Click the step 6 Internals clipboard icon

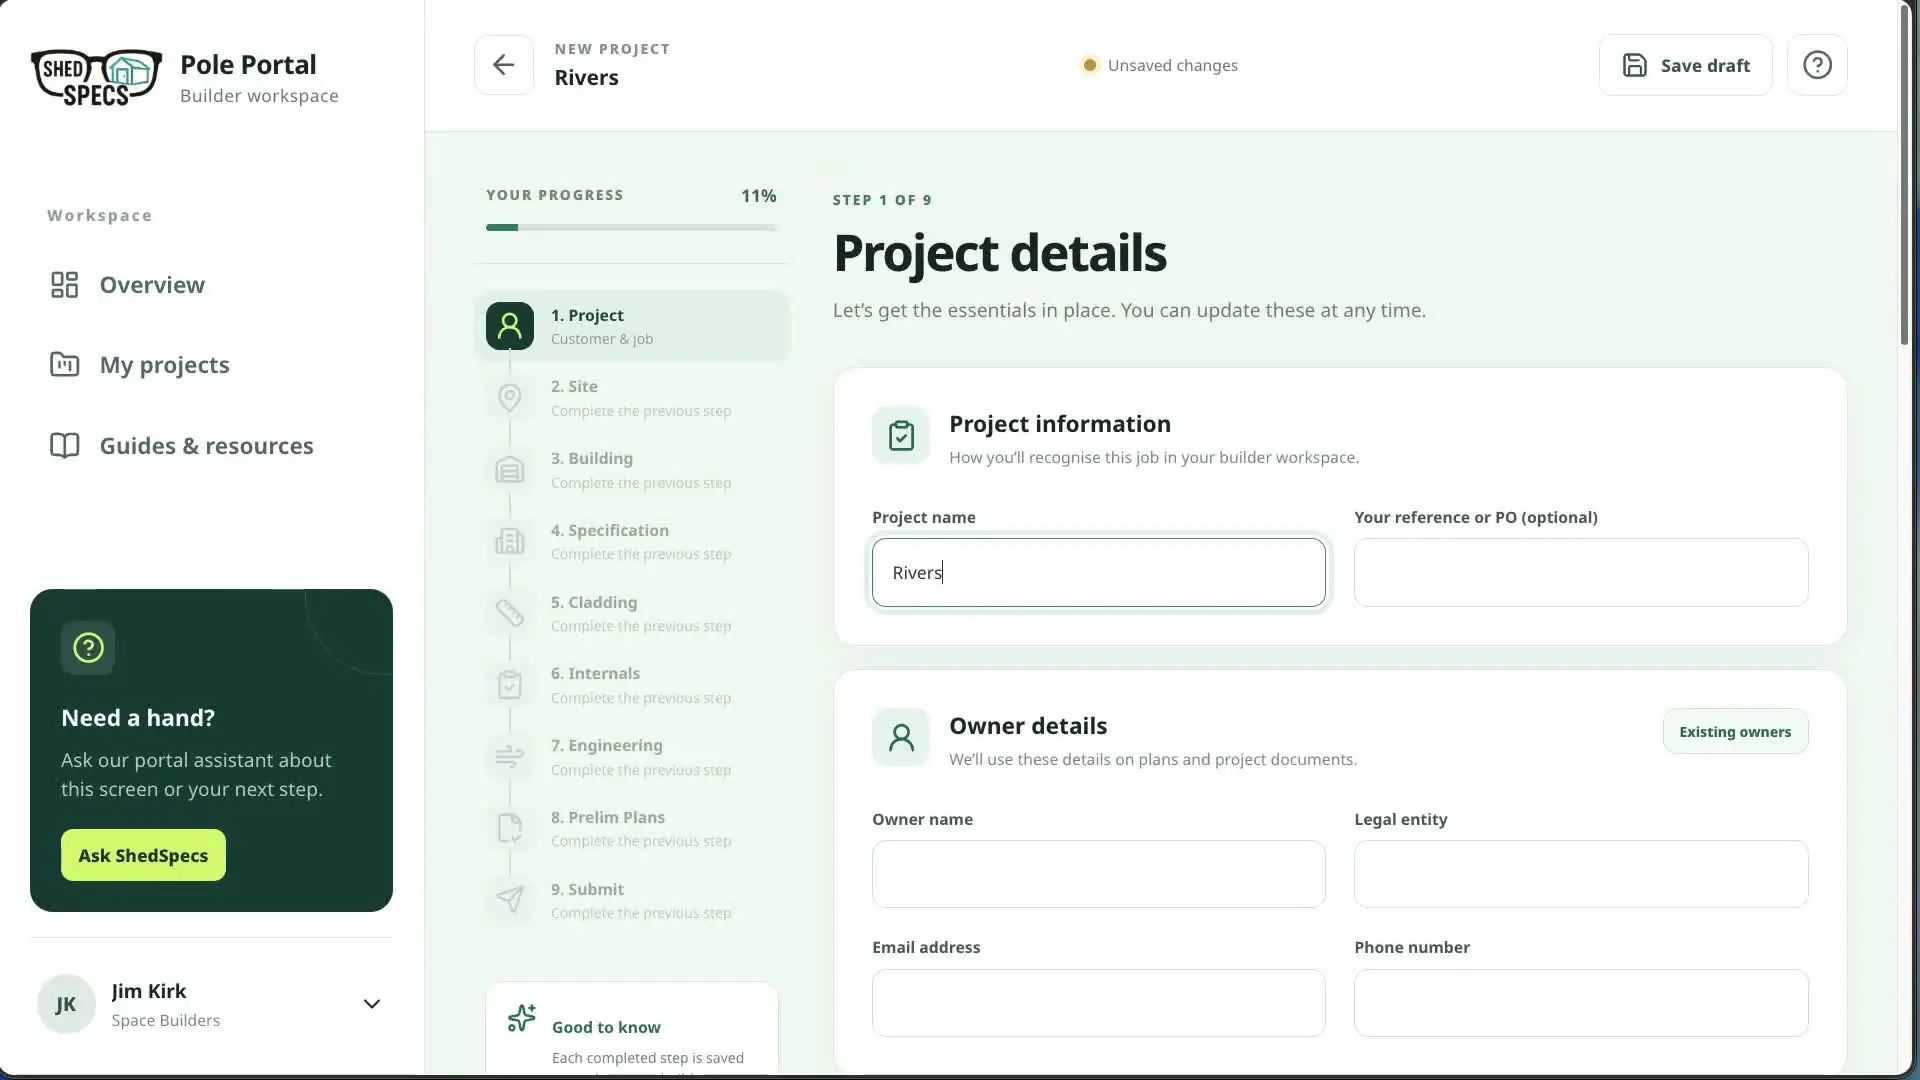(x=510, y=685)
